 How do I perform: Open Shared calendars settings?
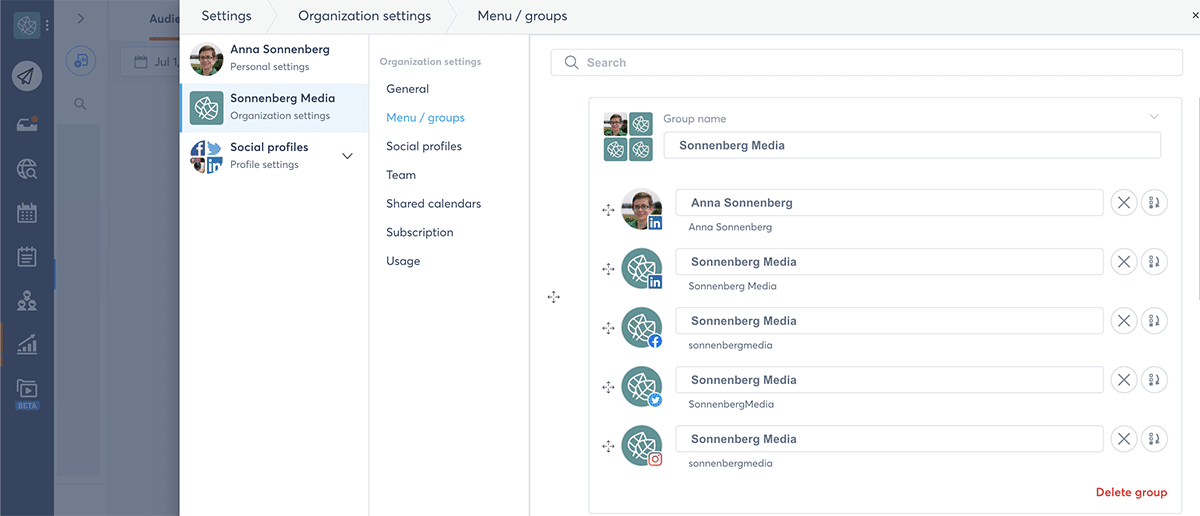(x=433, y=204)
